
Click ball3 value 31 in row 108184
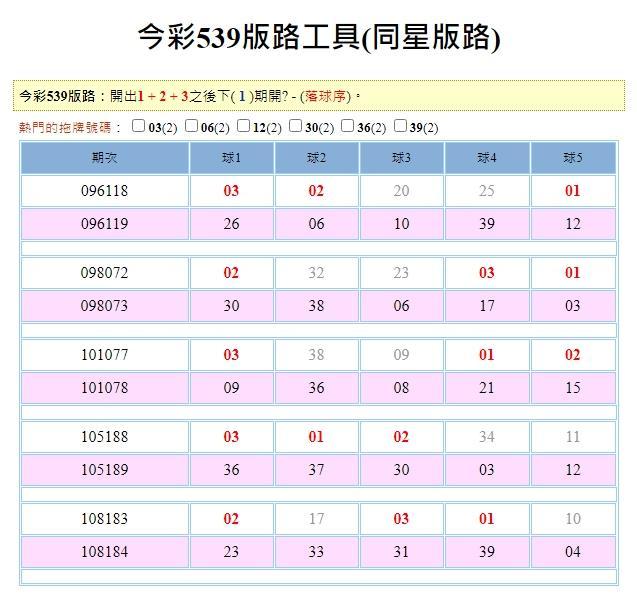pyautogui.click(x=401, y=552)
